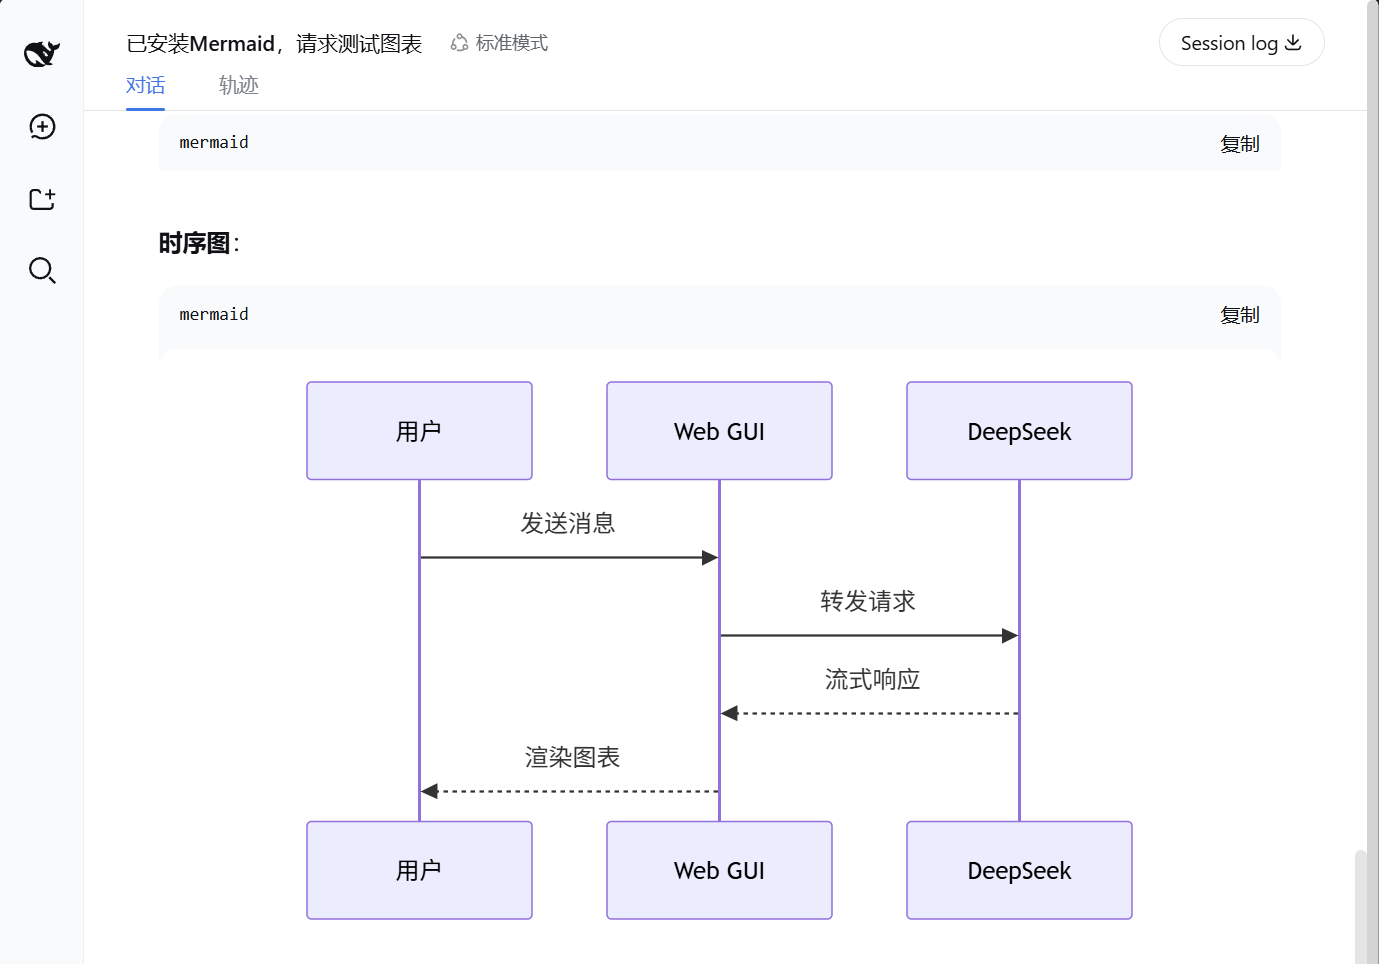Switch to the 对话 tab
This screenshot has width=1379, height=964.
coord(145,86)
